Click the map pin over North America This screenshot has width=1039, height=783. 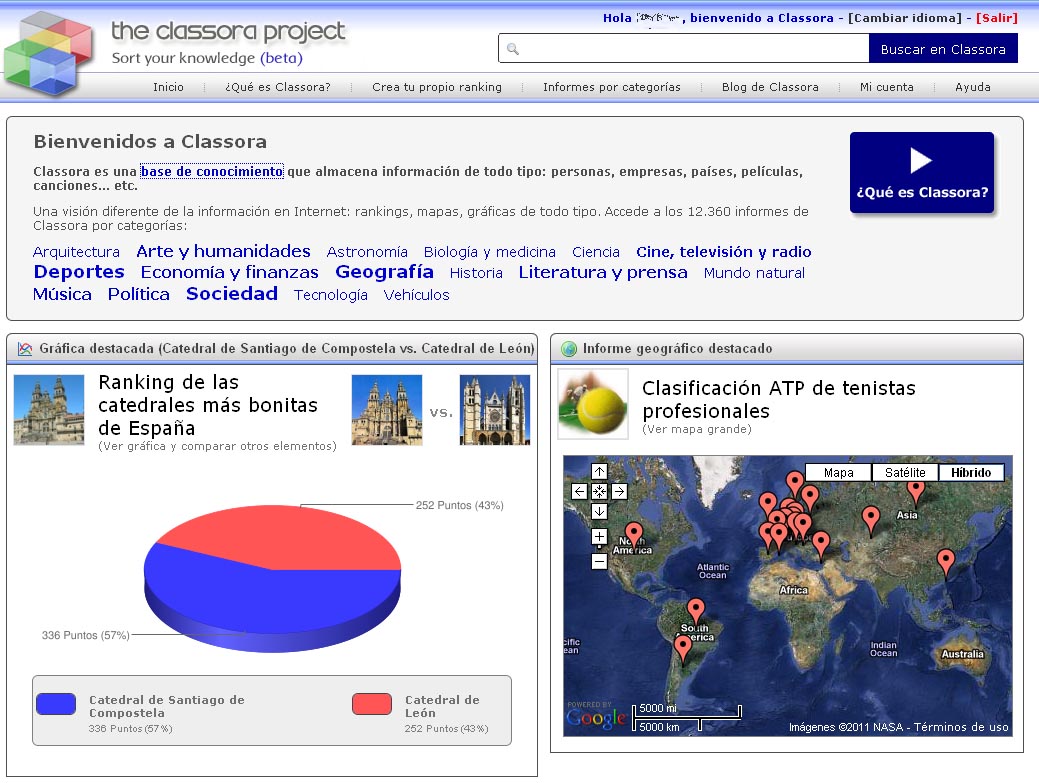(x=634, y=534)
